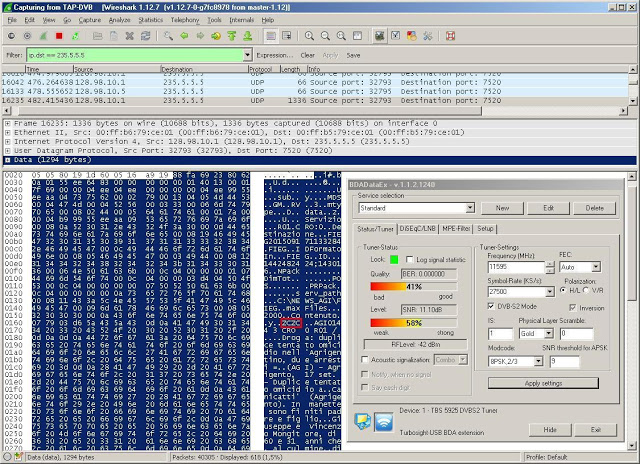
Task: Open the display filter history dropdown
Action: [247, 55]
